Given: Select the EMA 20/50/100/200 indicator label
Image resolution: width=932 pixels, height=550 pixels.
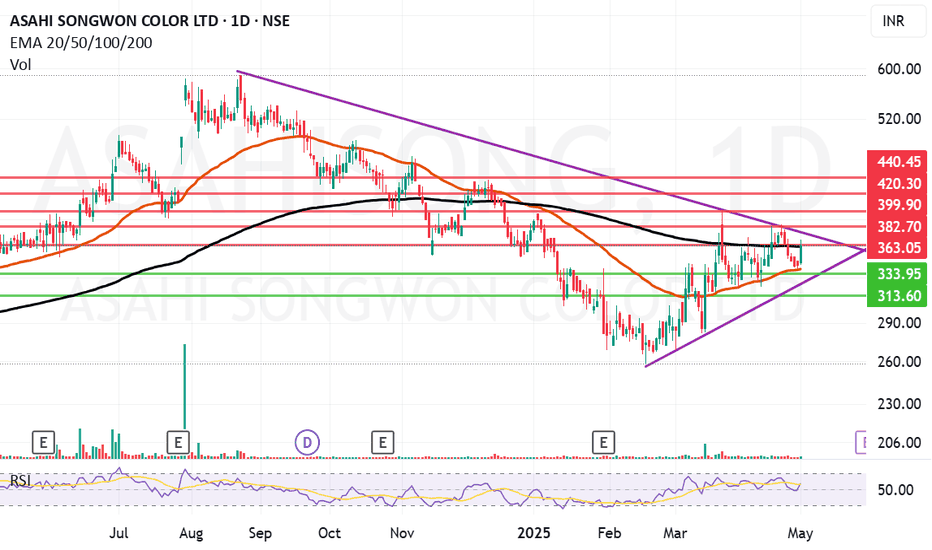Looking at the screenshot, I should pyautogui.click(x=81, y=43).
